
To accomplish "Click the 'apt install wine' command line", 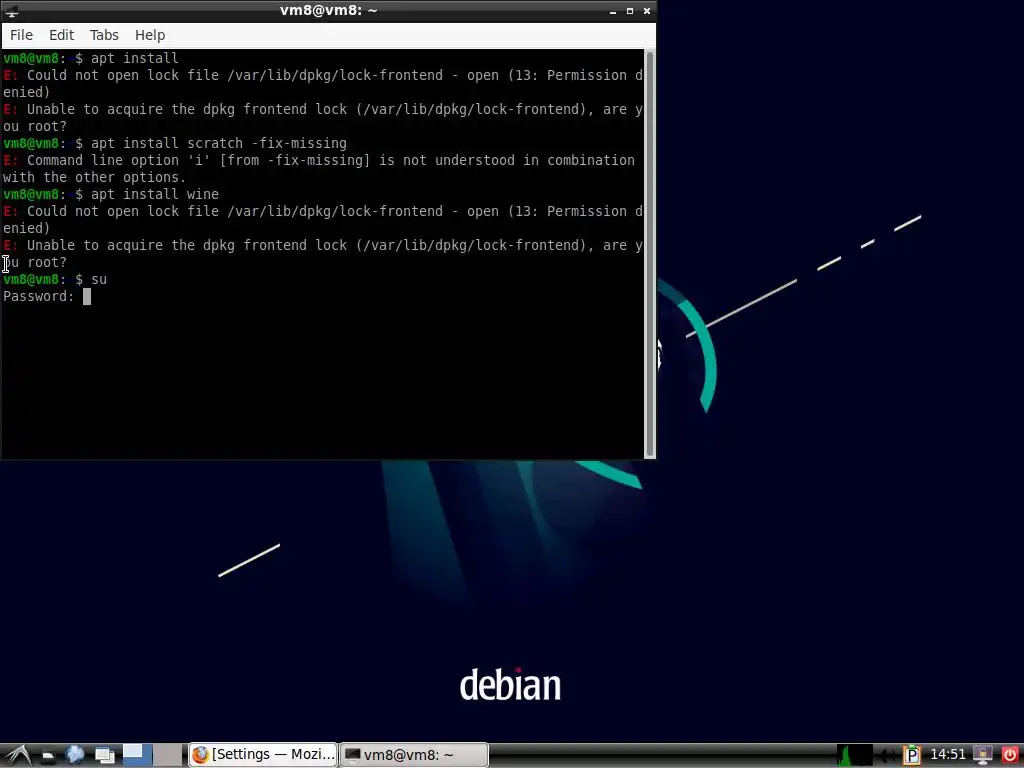I will point(155,195).
